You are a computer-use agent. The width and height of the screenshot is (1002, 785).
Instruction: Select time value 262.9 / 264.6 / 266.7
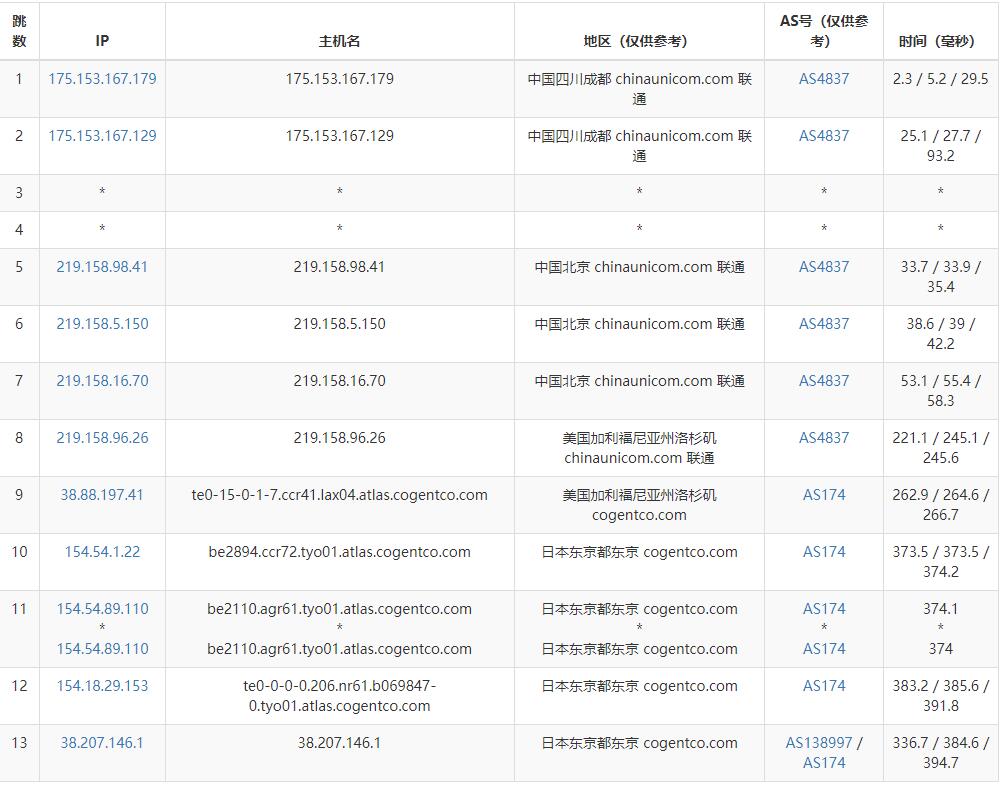coord(940,504)
